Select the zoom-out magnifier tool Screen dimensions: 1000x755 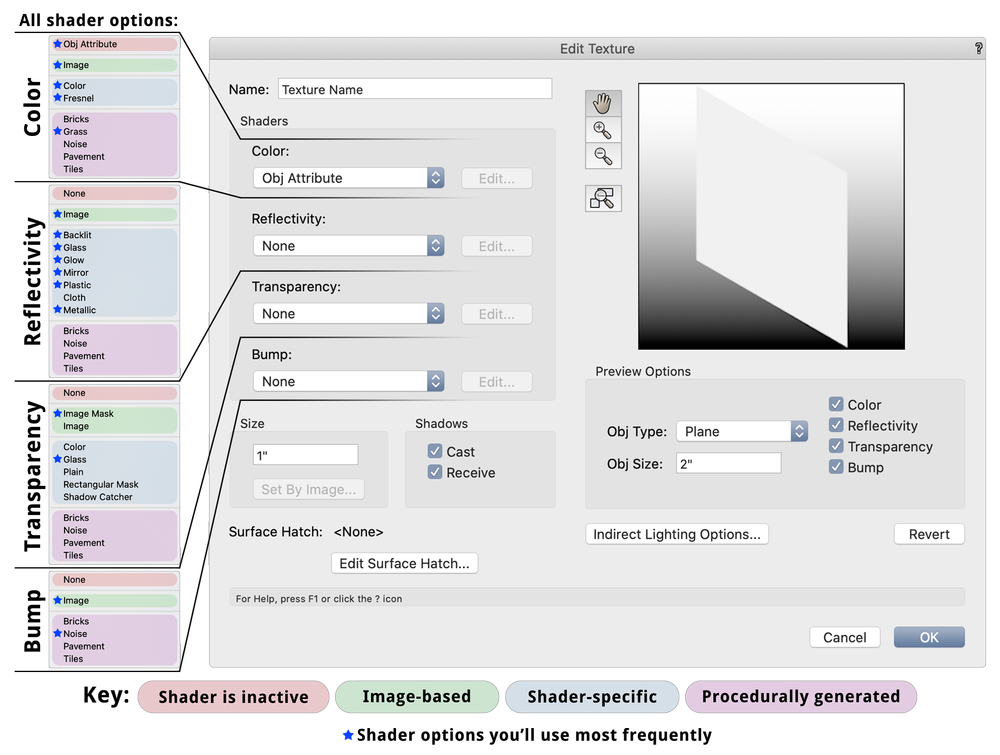click(x=604, y=155)
